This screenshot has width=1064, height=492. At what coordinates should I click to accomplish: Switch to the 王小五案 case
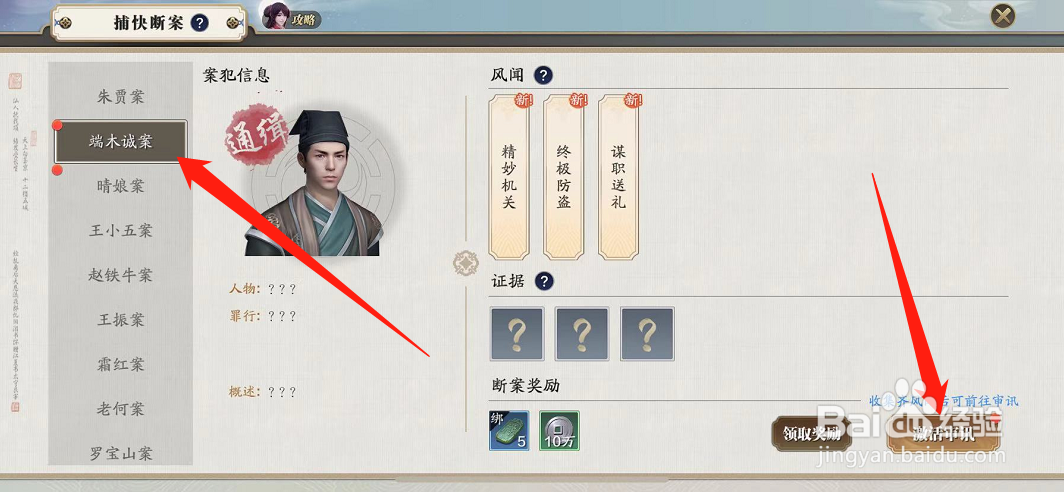[x=121, y=231]
